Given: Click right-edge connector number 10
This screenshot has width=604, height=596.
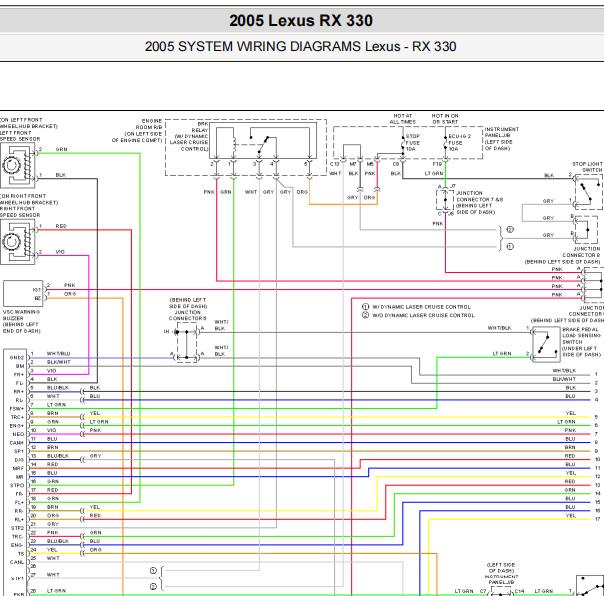Looking at the screenshot, I should (x=597, y=459).
